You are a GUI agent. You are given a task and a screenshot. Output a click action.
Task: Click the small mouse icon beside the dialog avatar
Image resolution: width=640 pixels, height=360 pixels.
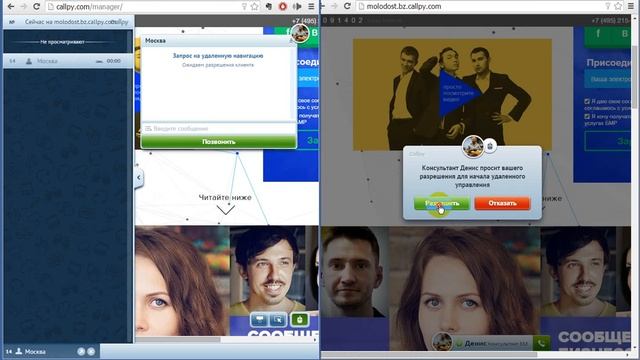(x=490, y=146)
